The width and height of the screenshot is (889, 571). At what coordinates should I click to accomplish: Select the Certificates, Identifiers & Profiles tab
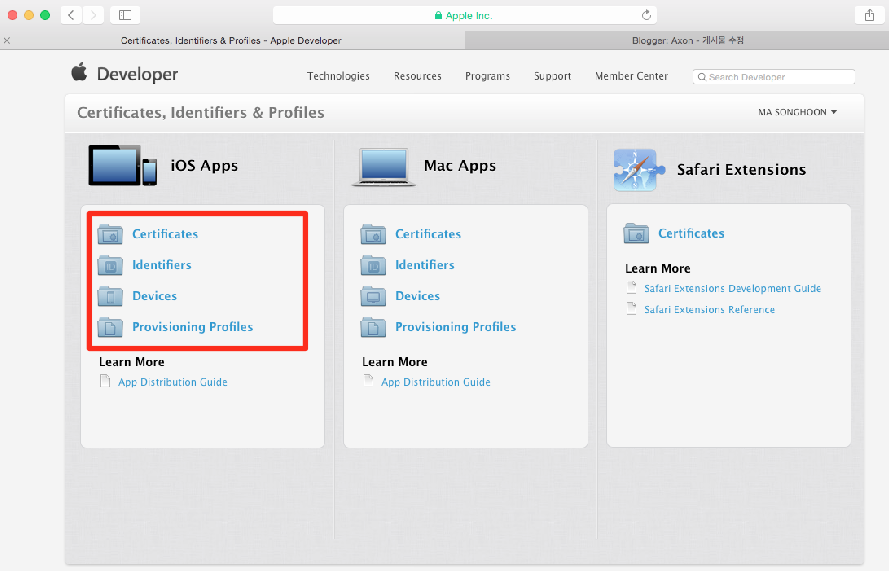(x=231, y=40)
